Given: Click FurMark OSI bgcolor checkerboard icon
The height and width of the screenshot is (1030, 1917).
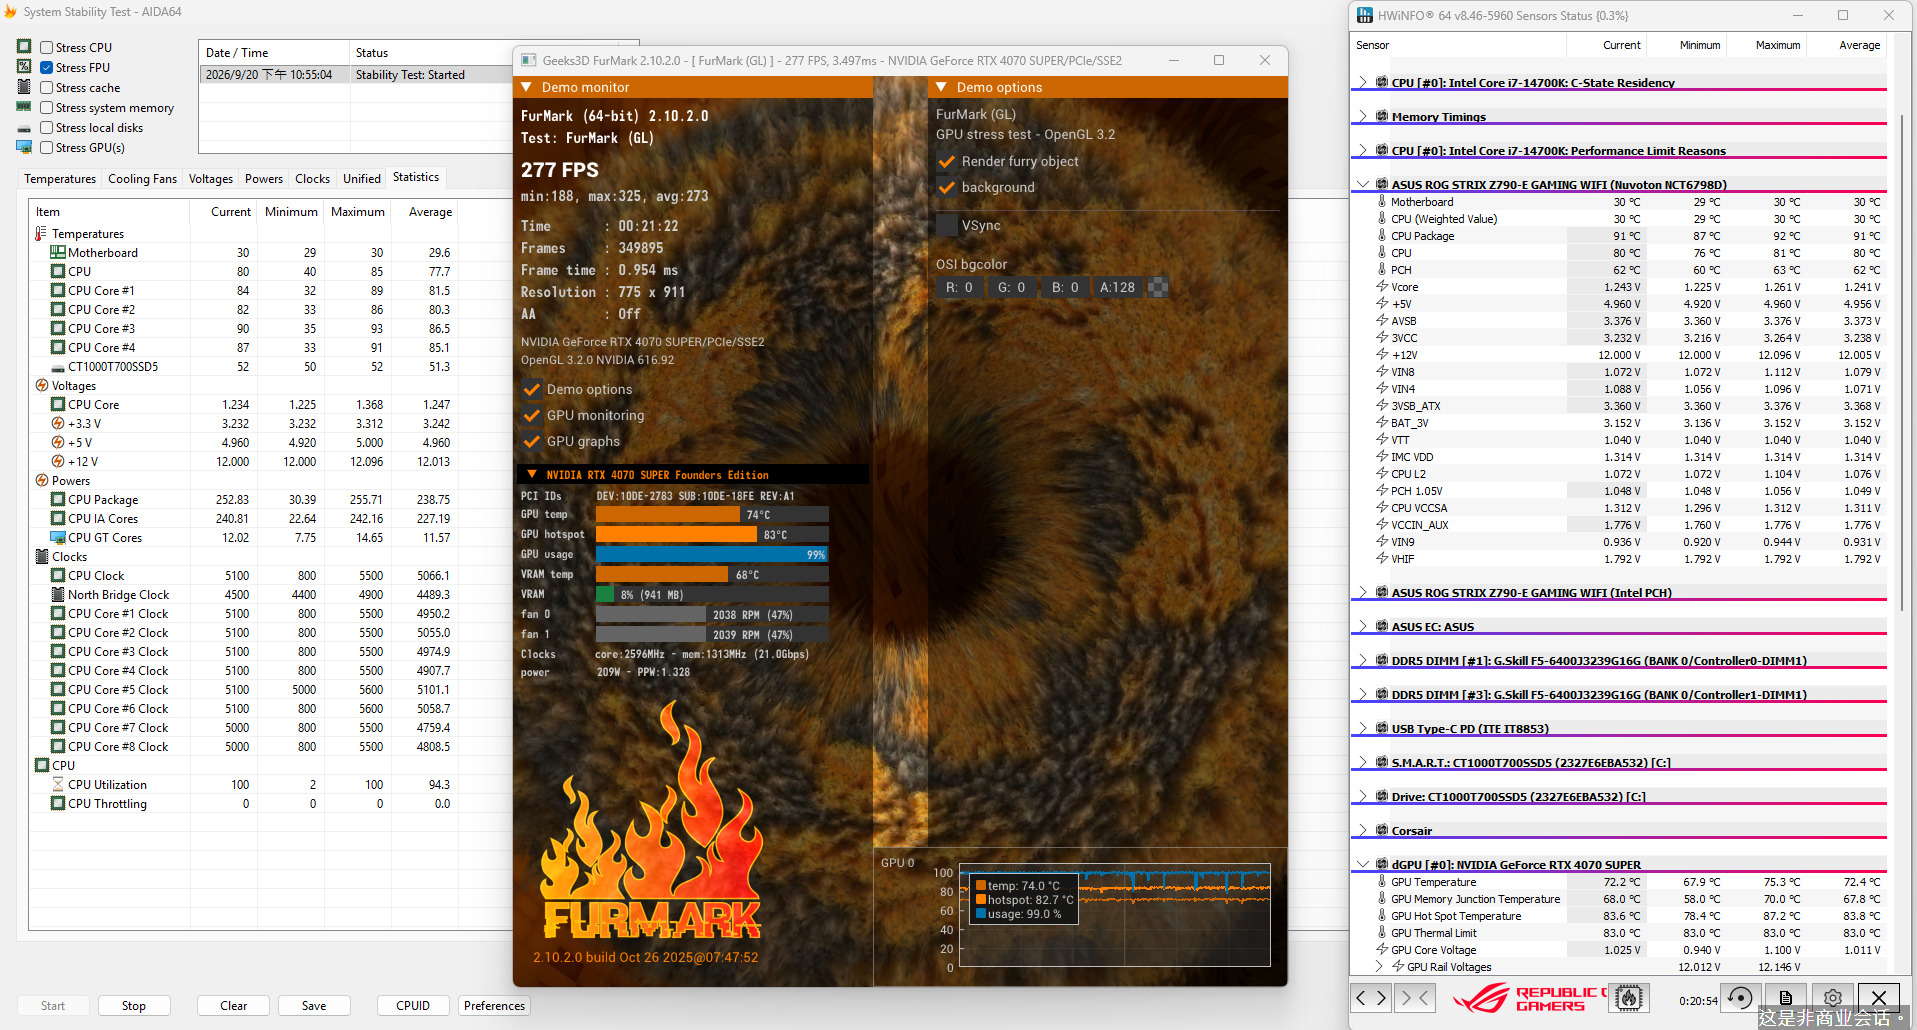Looking at the screenshot, I should pos(1158,287).
